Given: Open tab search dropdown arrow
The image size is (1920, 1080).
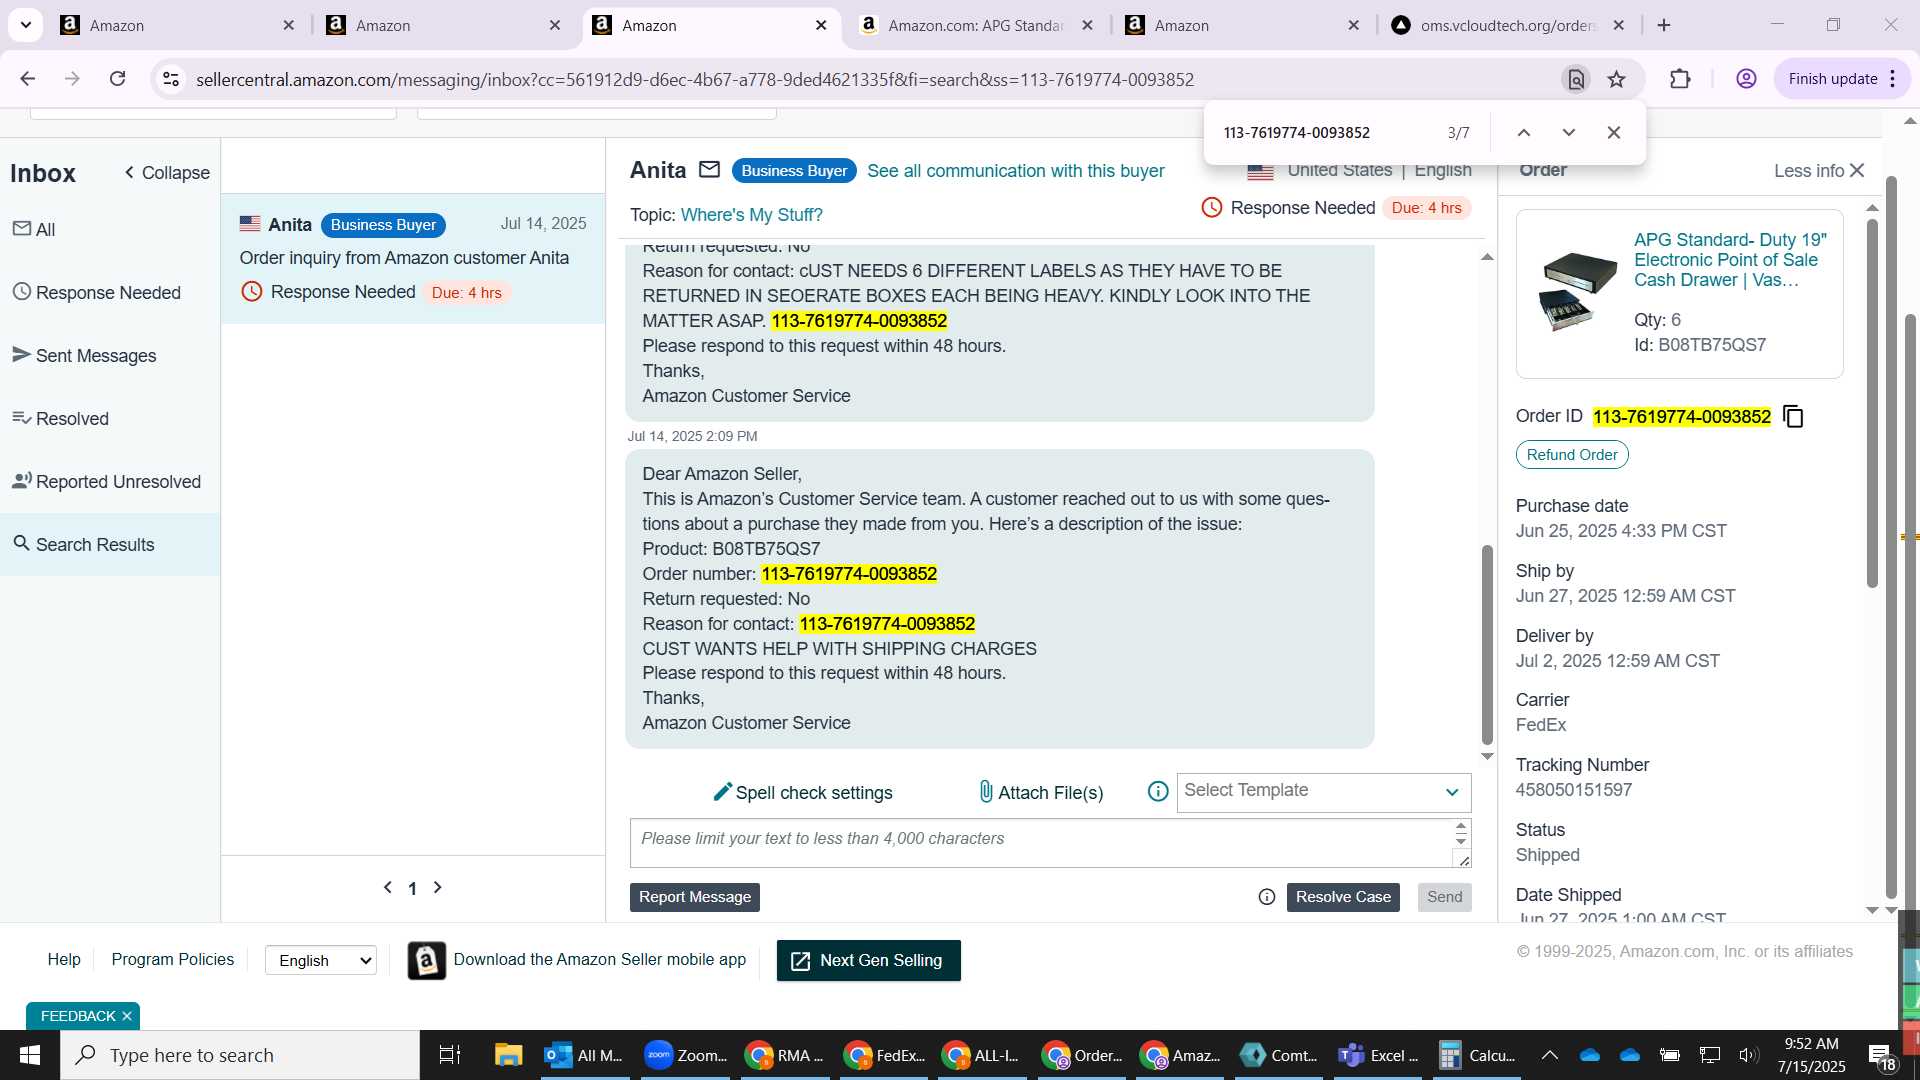Looking at the screenshot, I should pos(25,25).
